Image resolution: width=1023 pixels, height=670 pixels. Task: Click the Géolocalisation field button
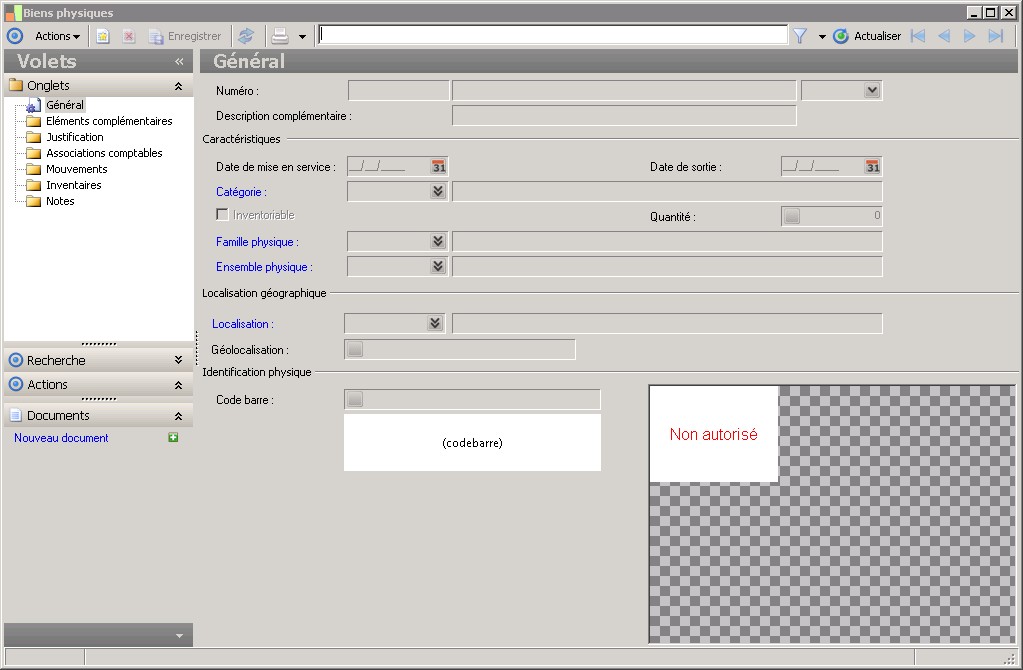point(355,350)
